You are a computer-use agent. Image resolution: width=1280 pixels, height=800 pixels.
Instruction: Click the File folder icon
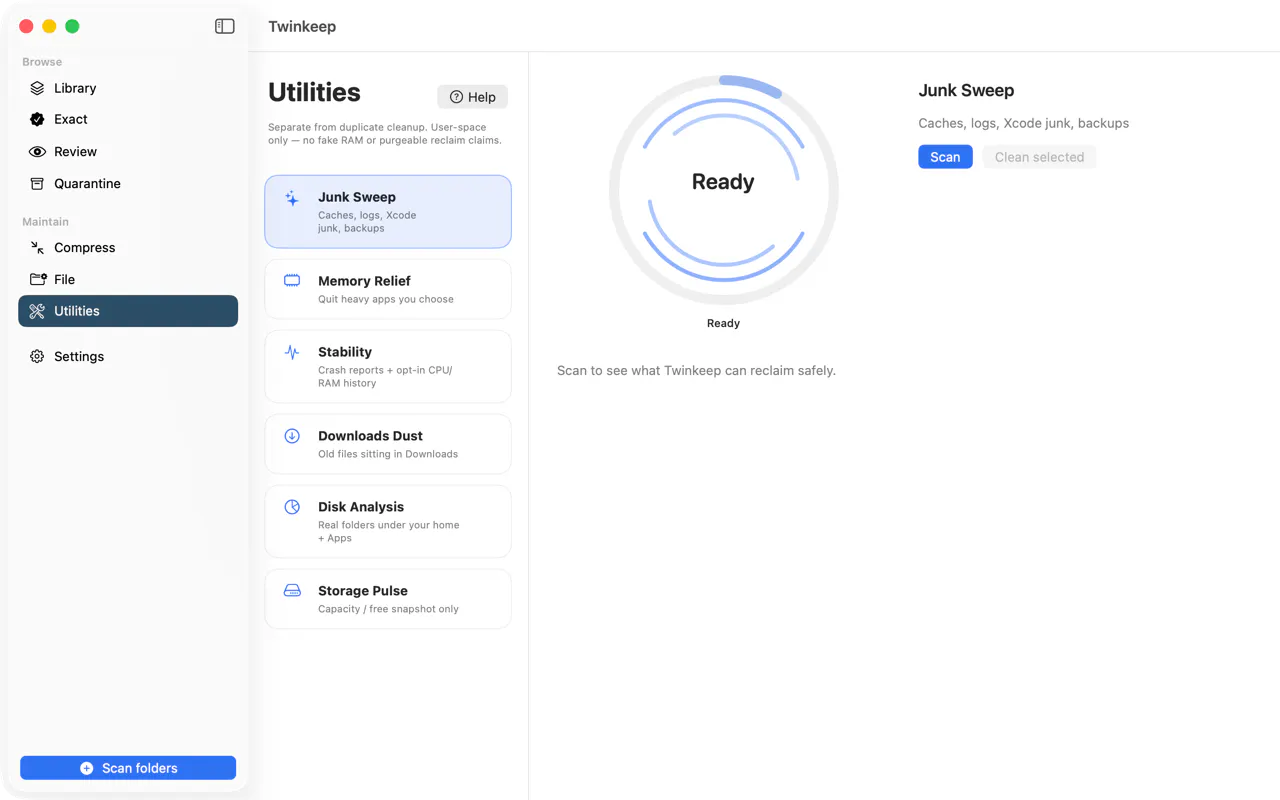pyautogui.click(x=37, y=279)
